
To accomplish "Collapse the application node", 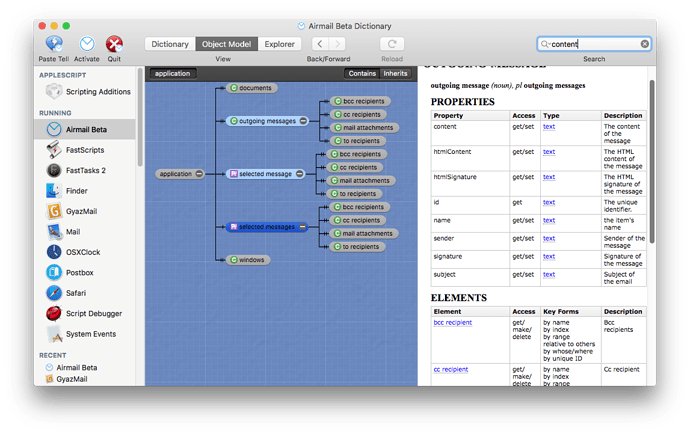I will tap(199, 174).
